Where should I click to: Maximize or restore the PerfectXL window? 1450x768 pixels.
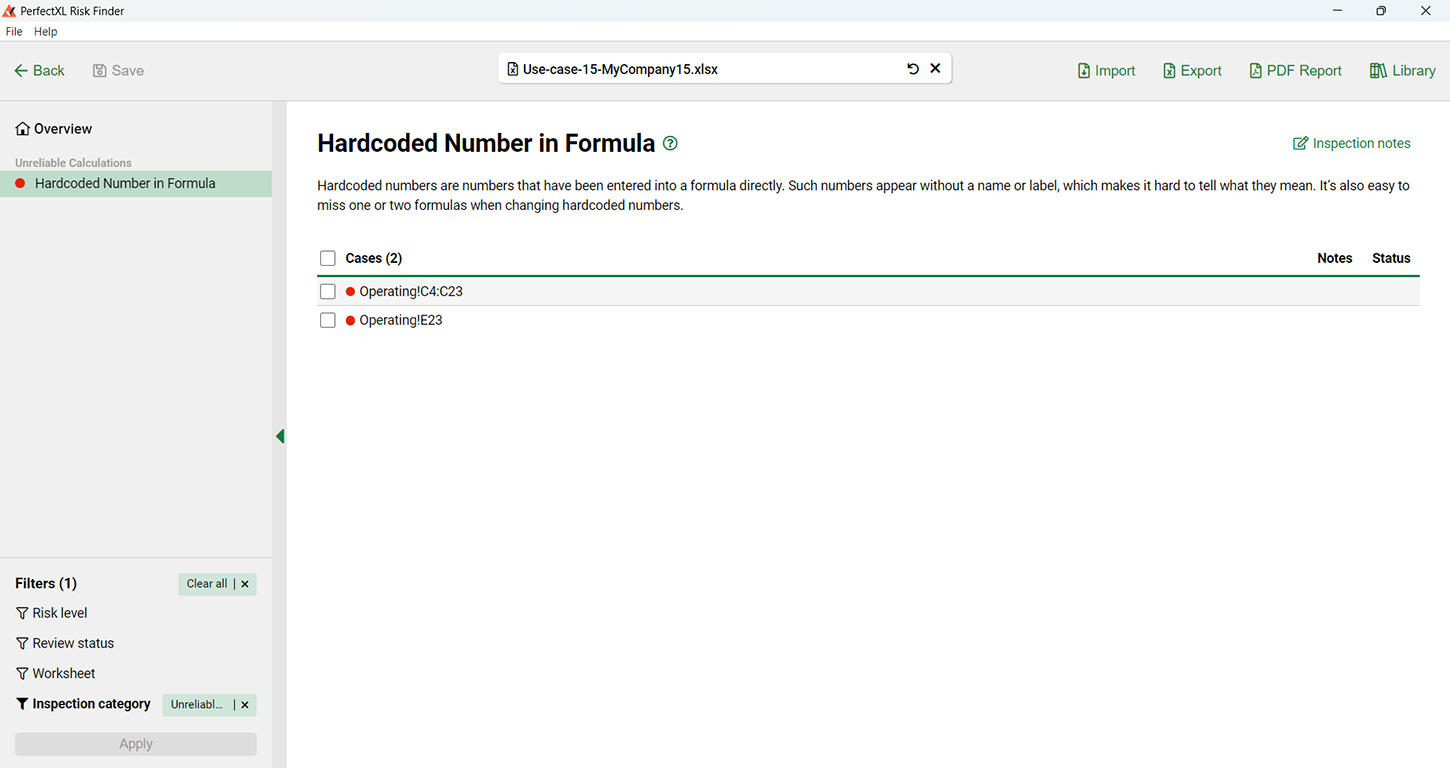[1381, 11]
